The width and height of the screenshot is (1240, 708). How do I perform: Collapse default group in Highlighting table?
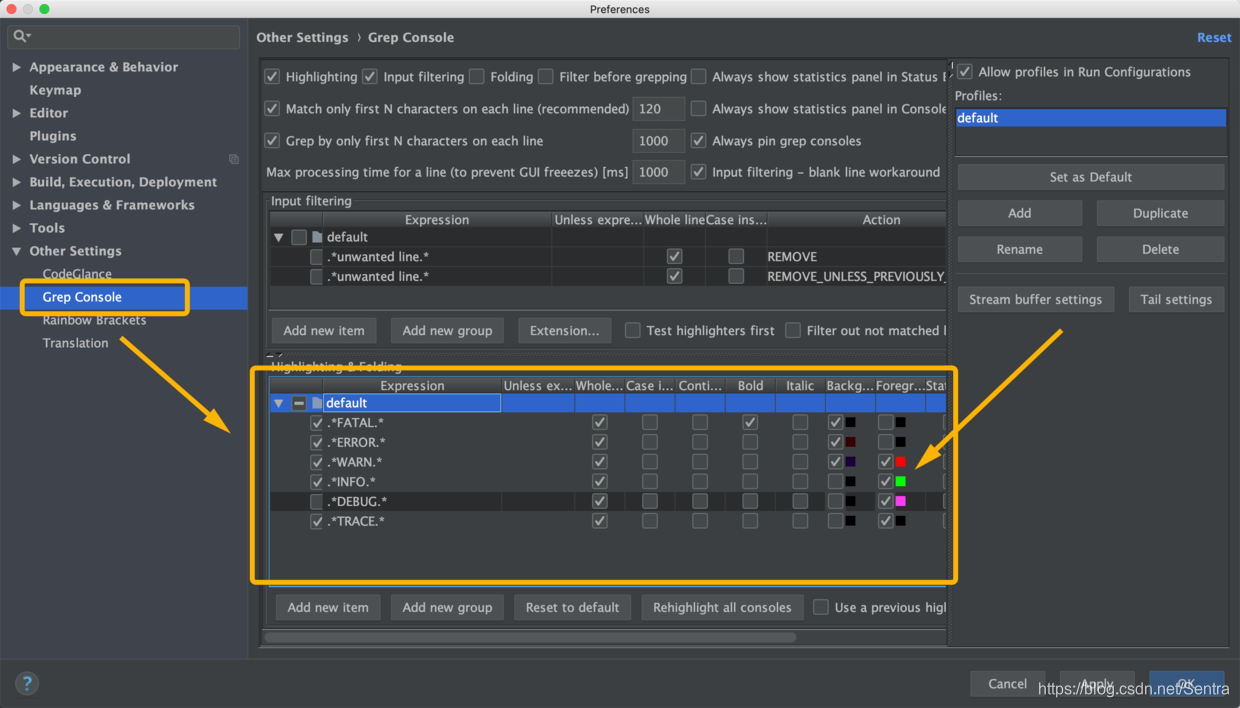pyautogui.click(x=279, y=404)
